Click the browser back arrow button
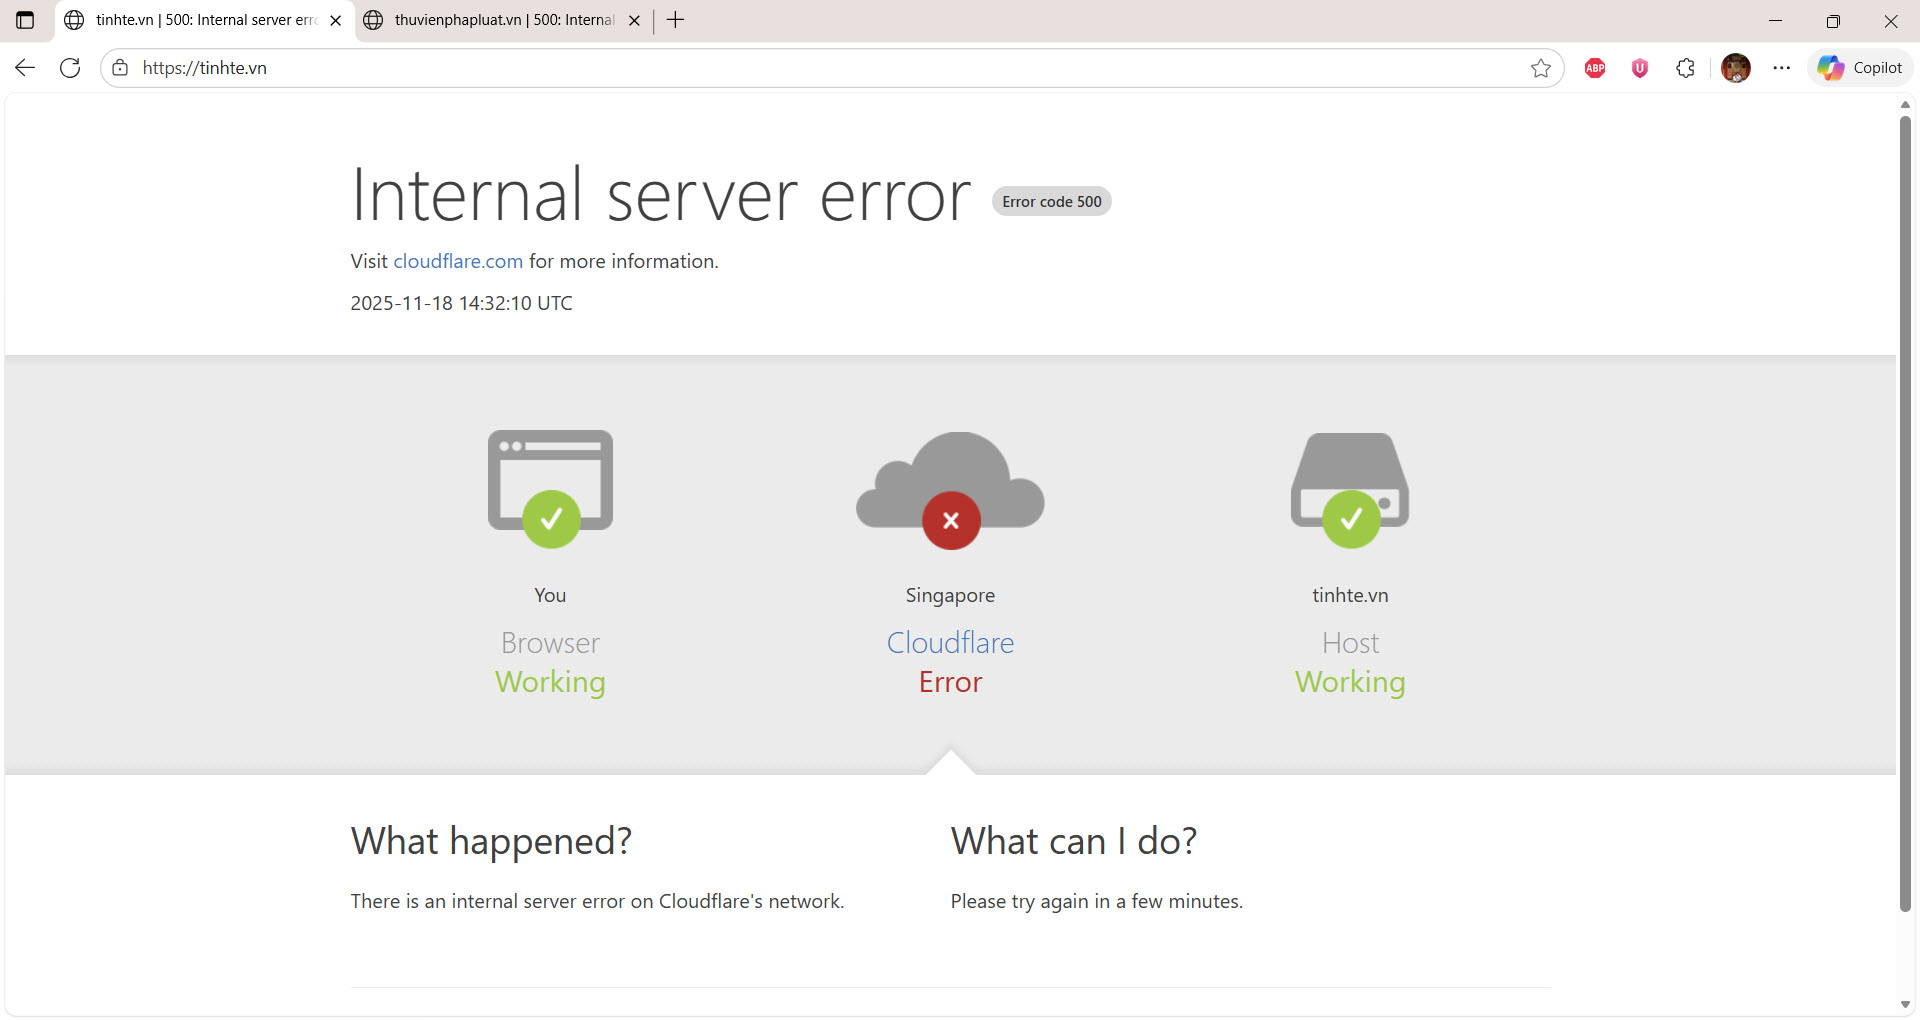 (25, 68)
